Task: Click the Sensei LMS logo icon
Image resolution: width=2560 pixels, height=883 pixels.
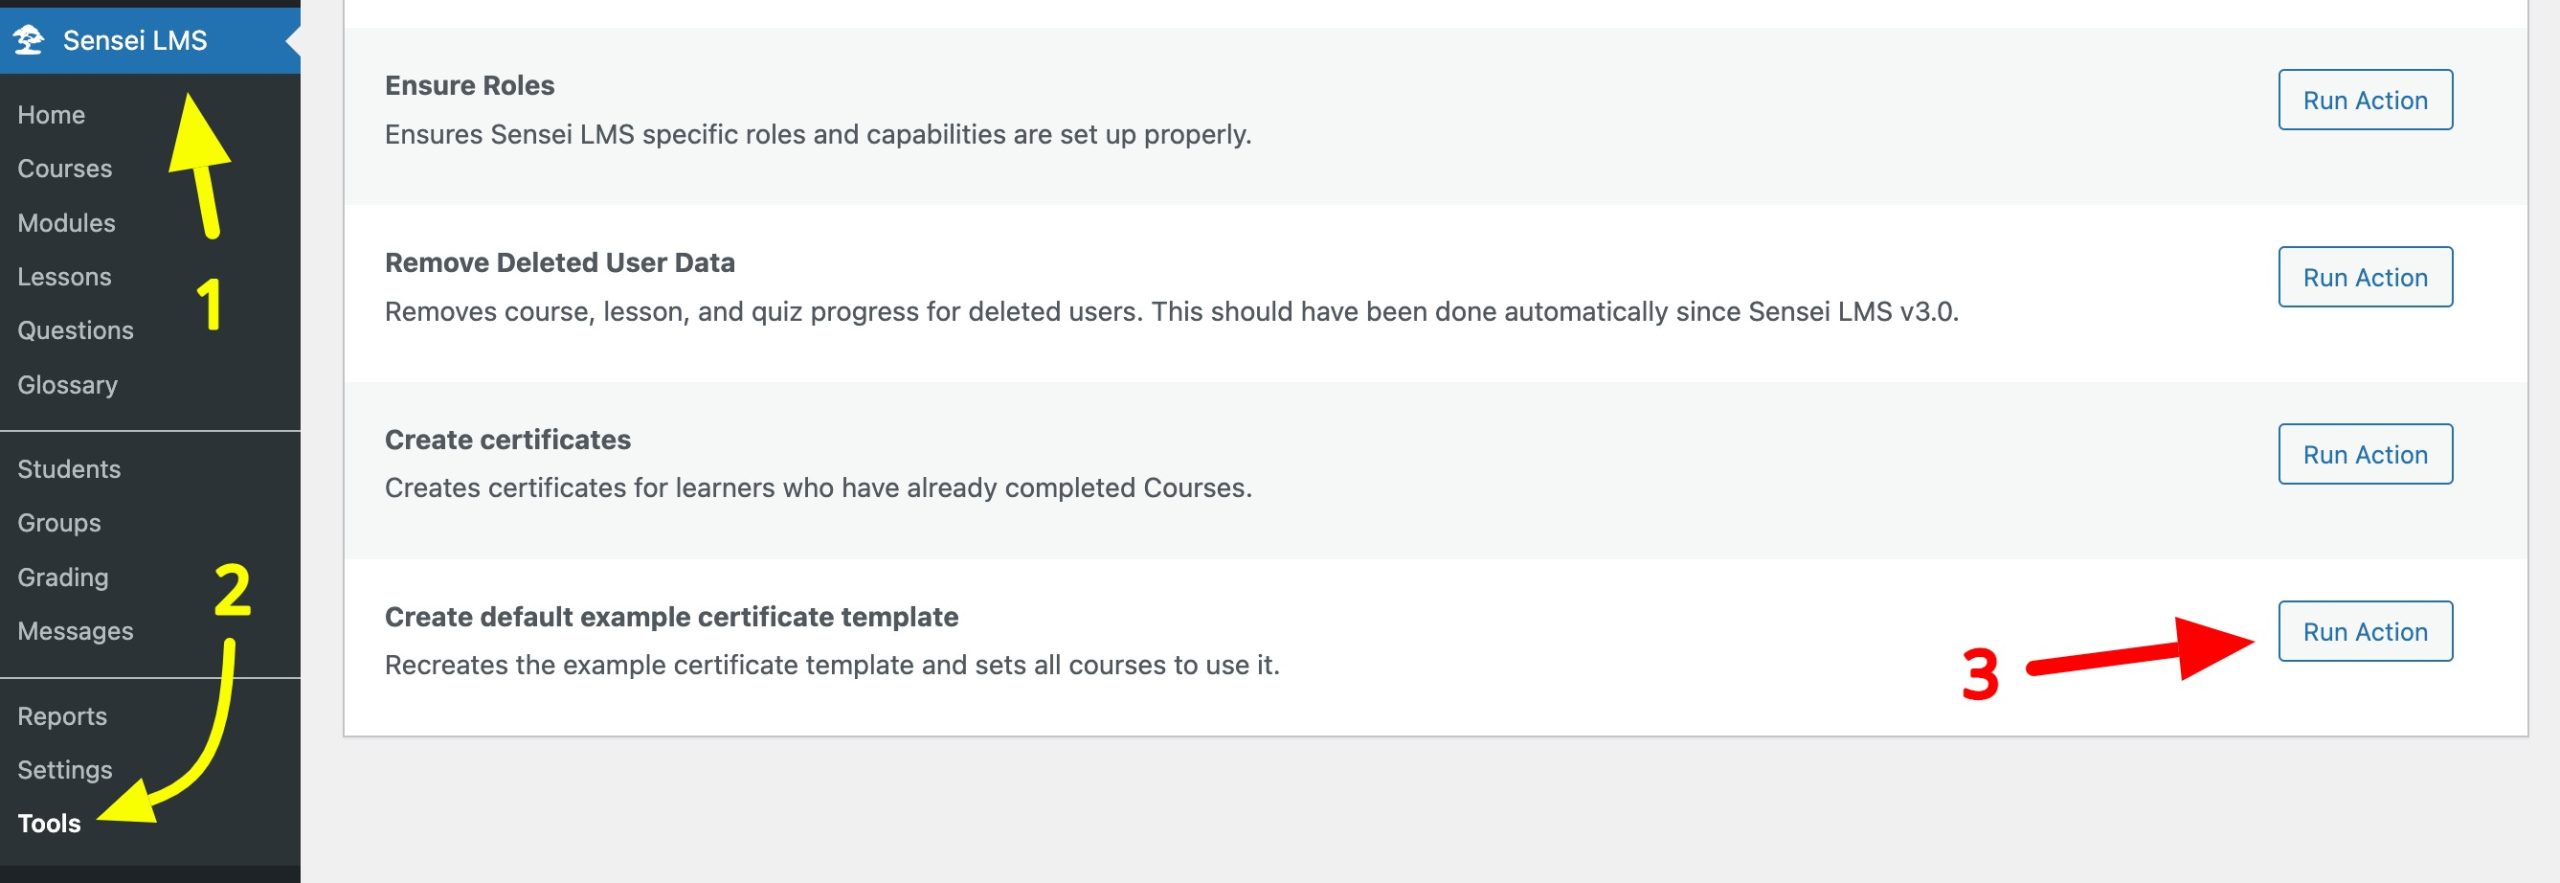Action: pyautogui.click(x=29, y=40)
